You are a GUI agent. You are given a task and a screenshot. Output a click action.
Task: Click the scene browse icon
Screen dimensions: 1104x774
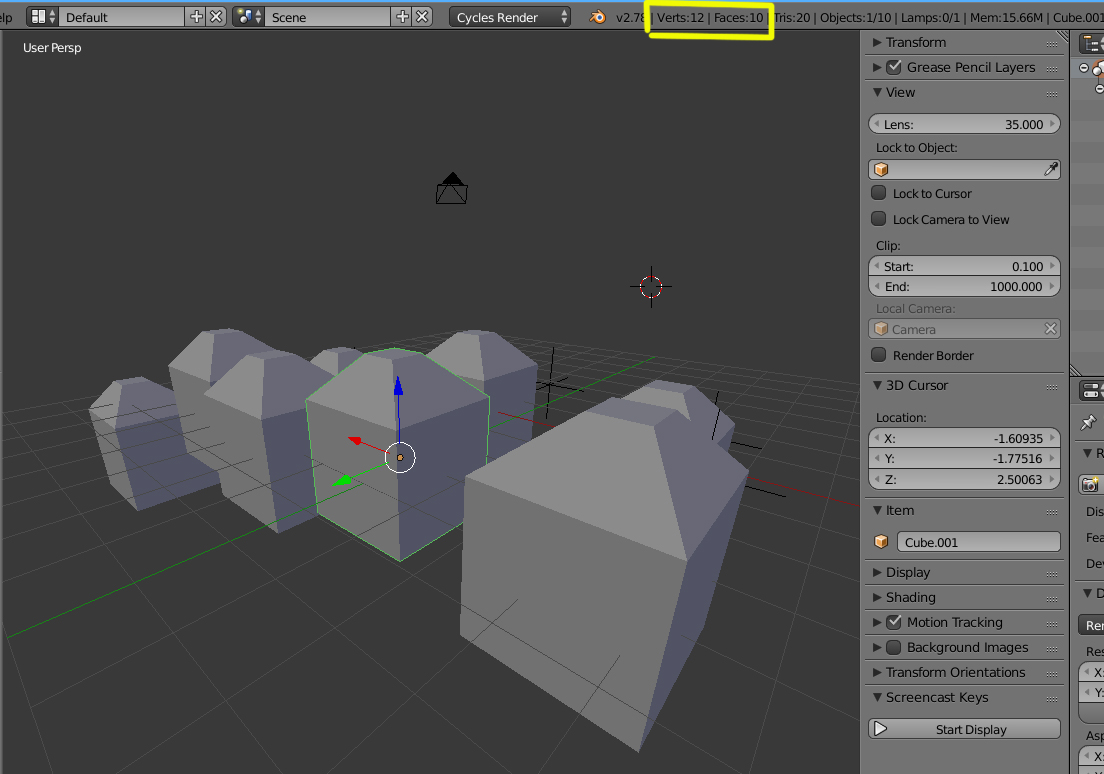pos(248,17)
